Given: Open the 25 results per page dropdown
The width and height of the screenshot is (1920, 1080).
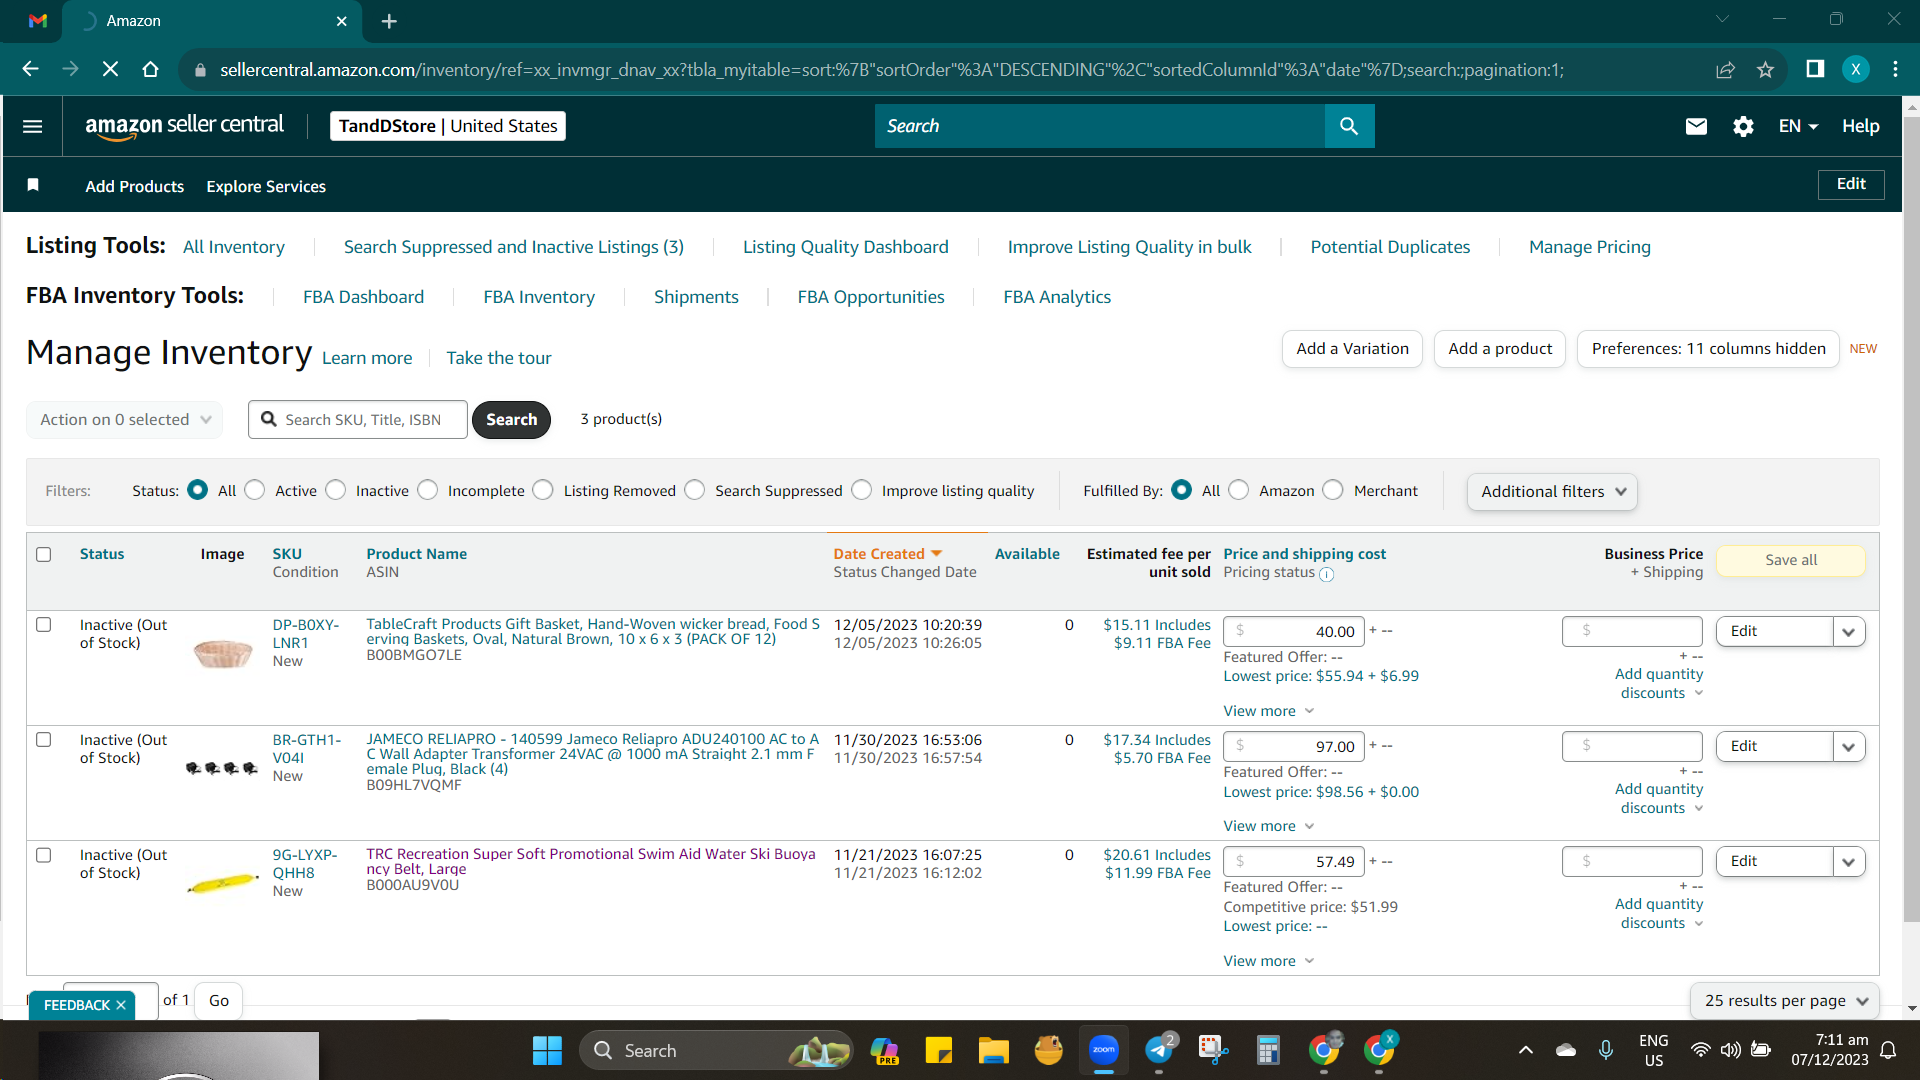Looking at the screenshot, I should (x=1785, y=1001).
